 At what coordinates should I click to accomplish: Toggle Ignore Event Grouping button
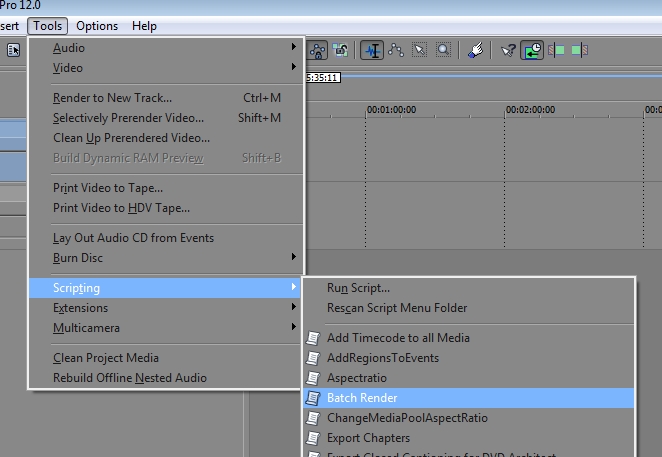(341, 50)
